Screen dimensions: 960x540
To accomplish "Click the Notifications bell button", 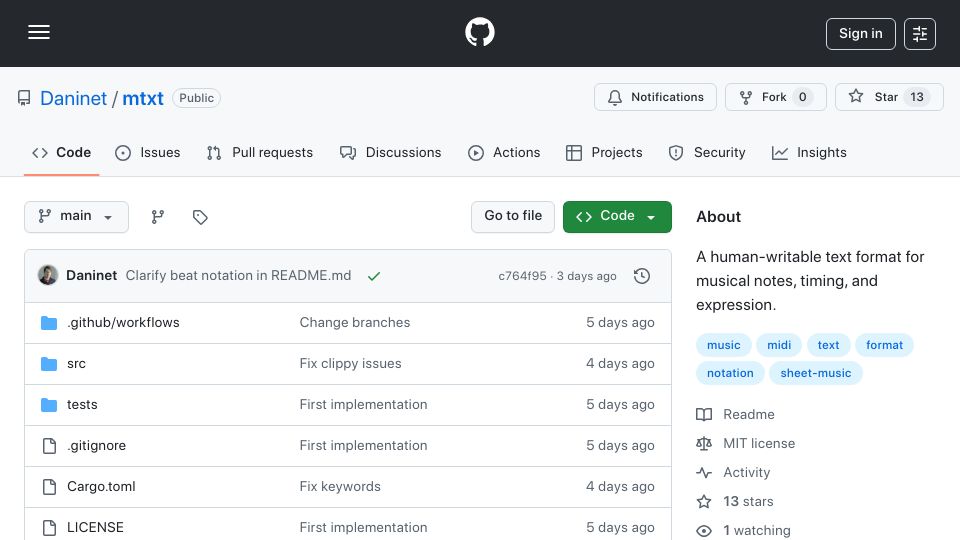I will tap(655, 97).
